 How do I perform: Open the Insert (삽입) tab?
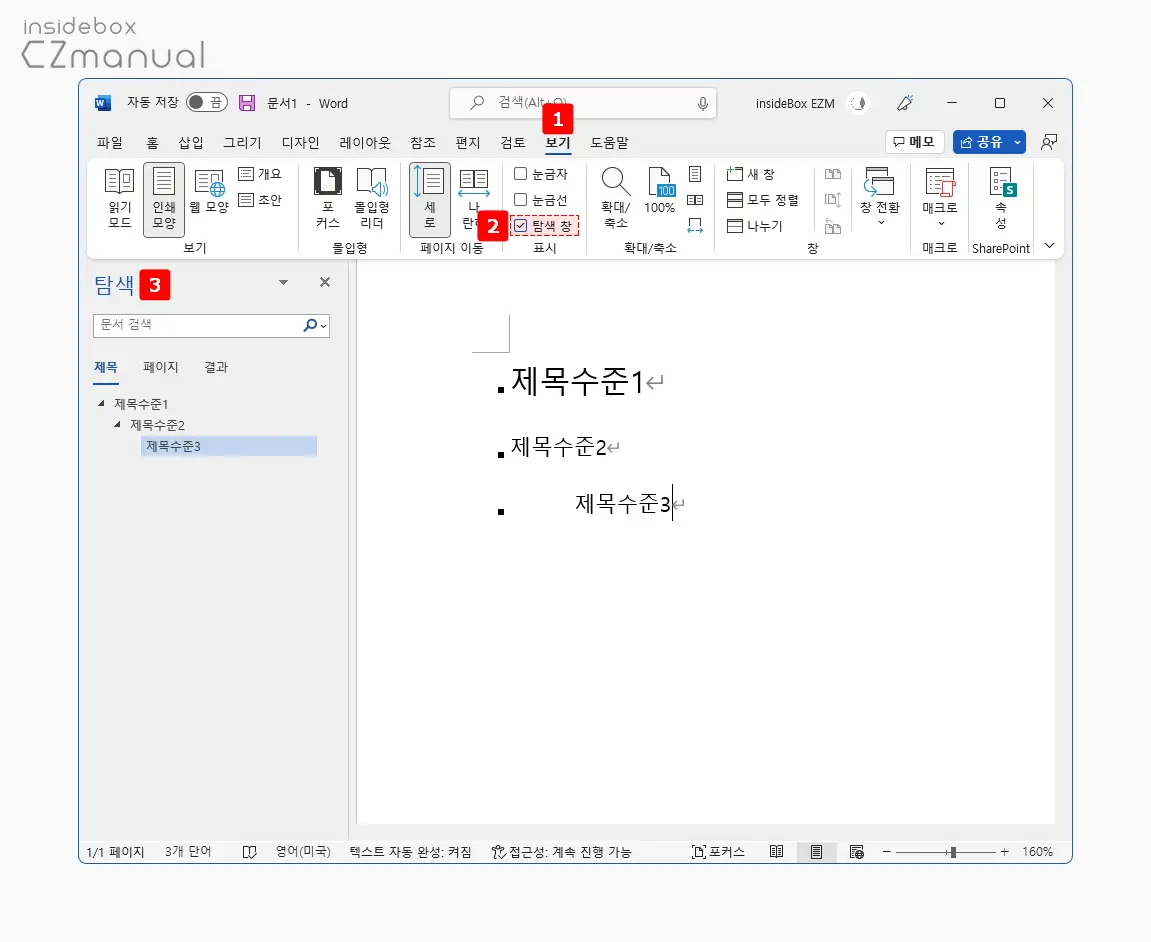pos(191,142)
